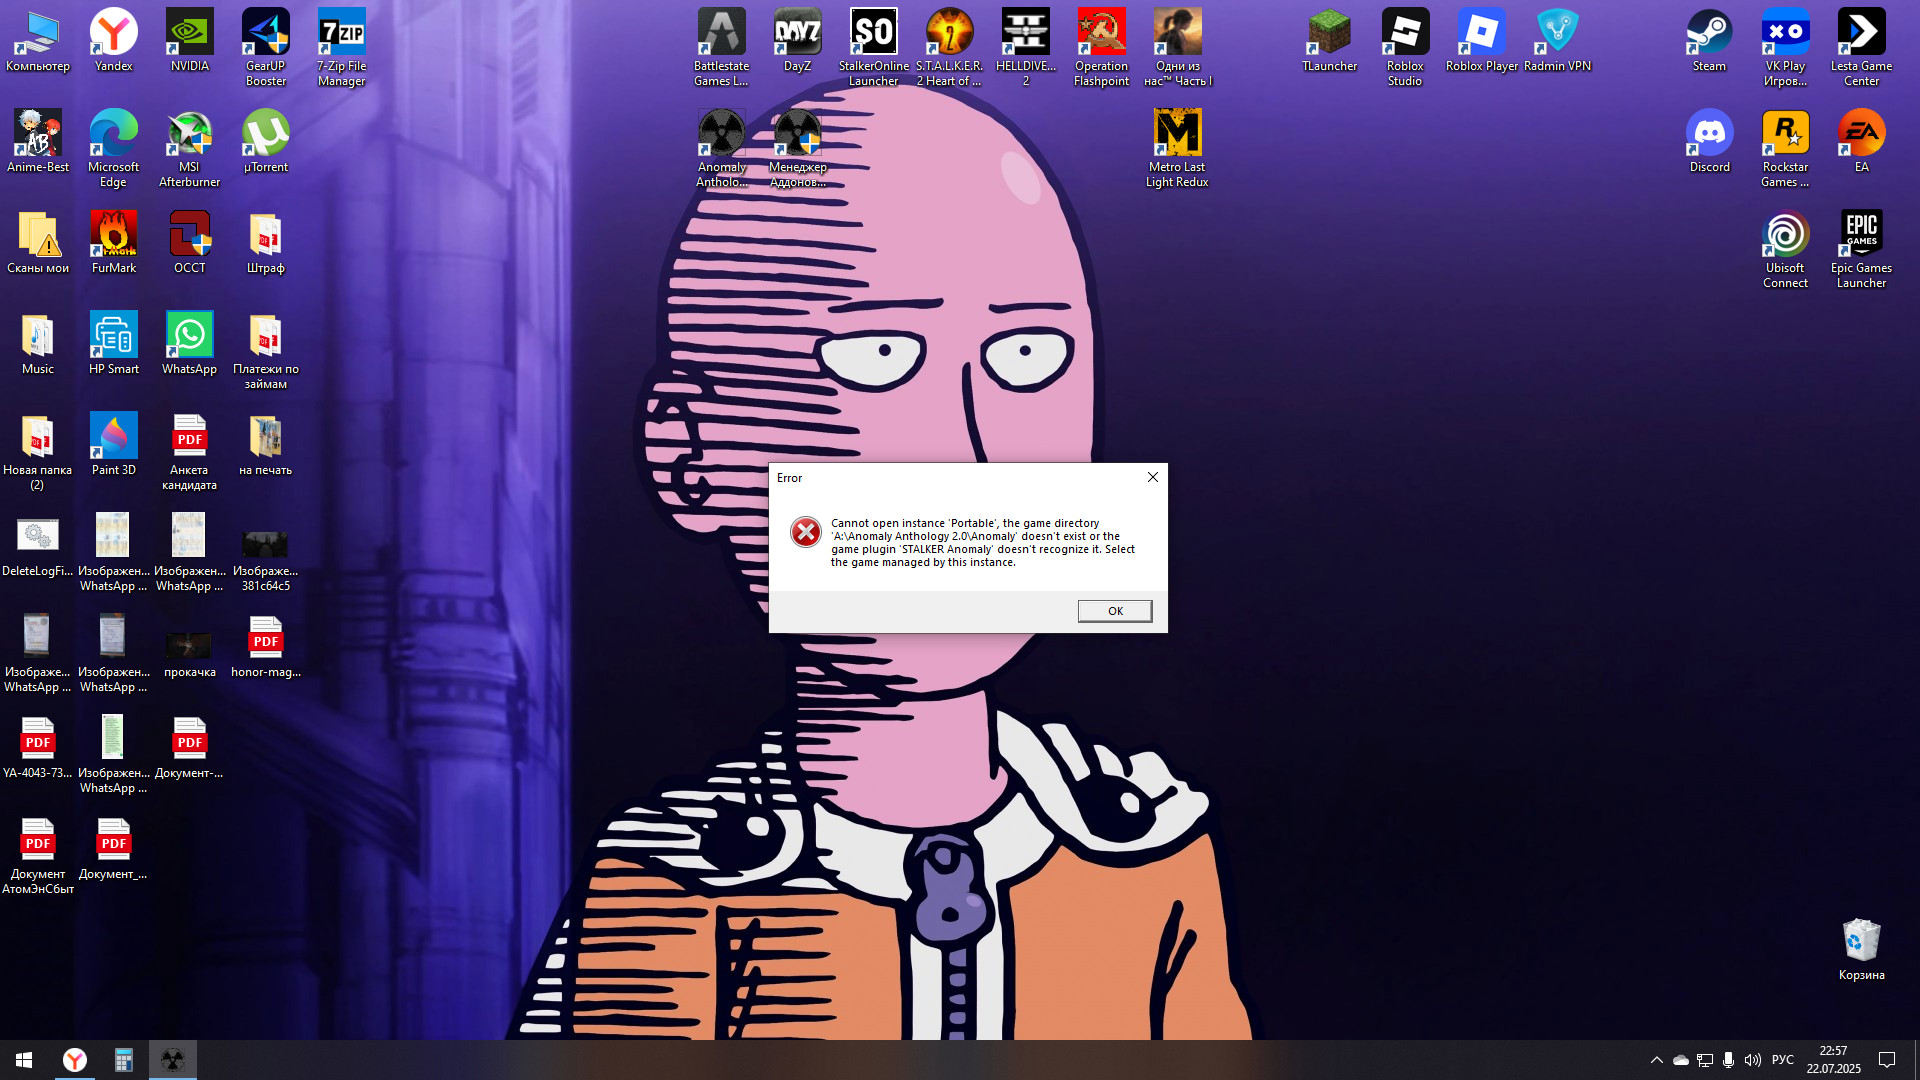Launch Paint 3D icon
The height and width of the screenshot is (1080, 1920).
point(114,444)
